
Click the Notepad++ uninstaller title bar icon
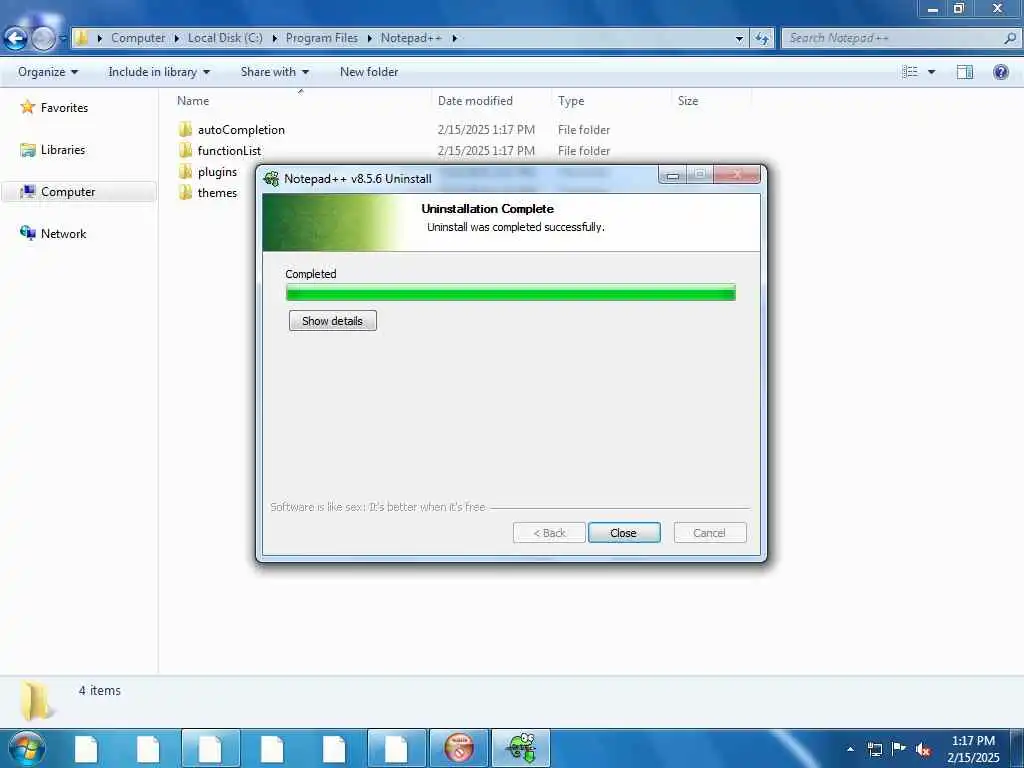pos(271,178)
